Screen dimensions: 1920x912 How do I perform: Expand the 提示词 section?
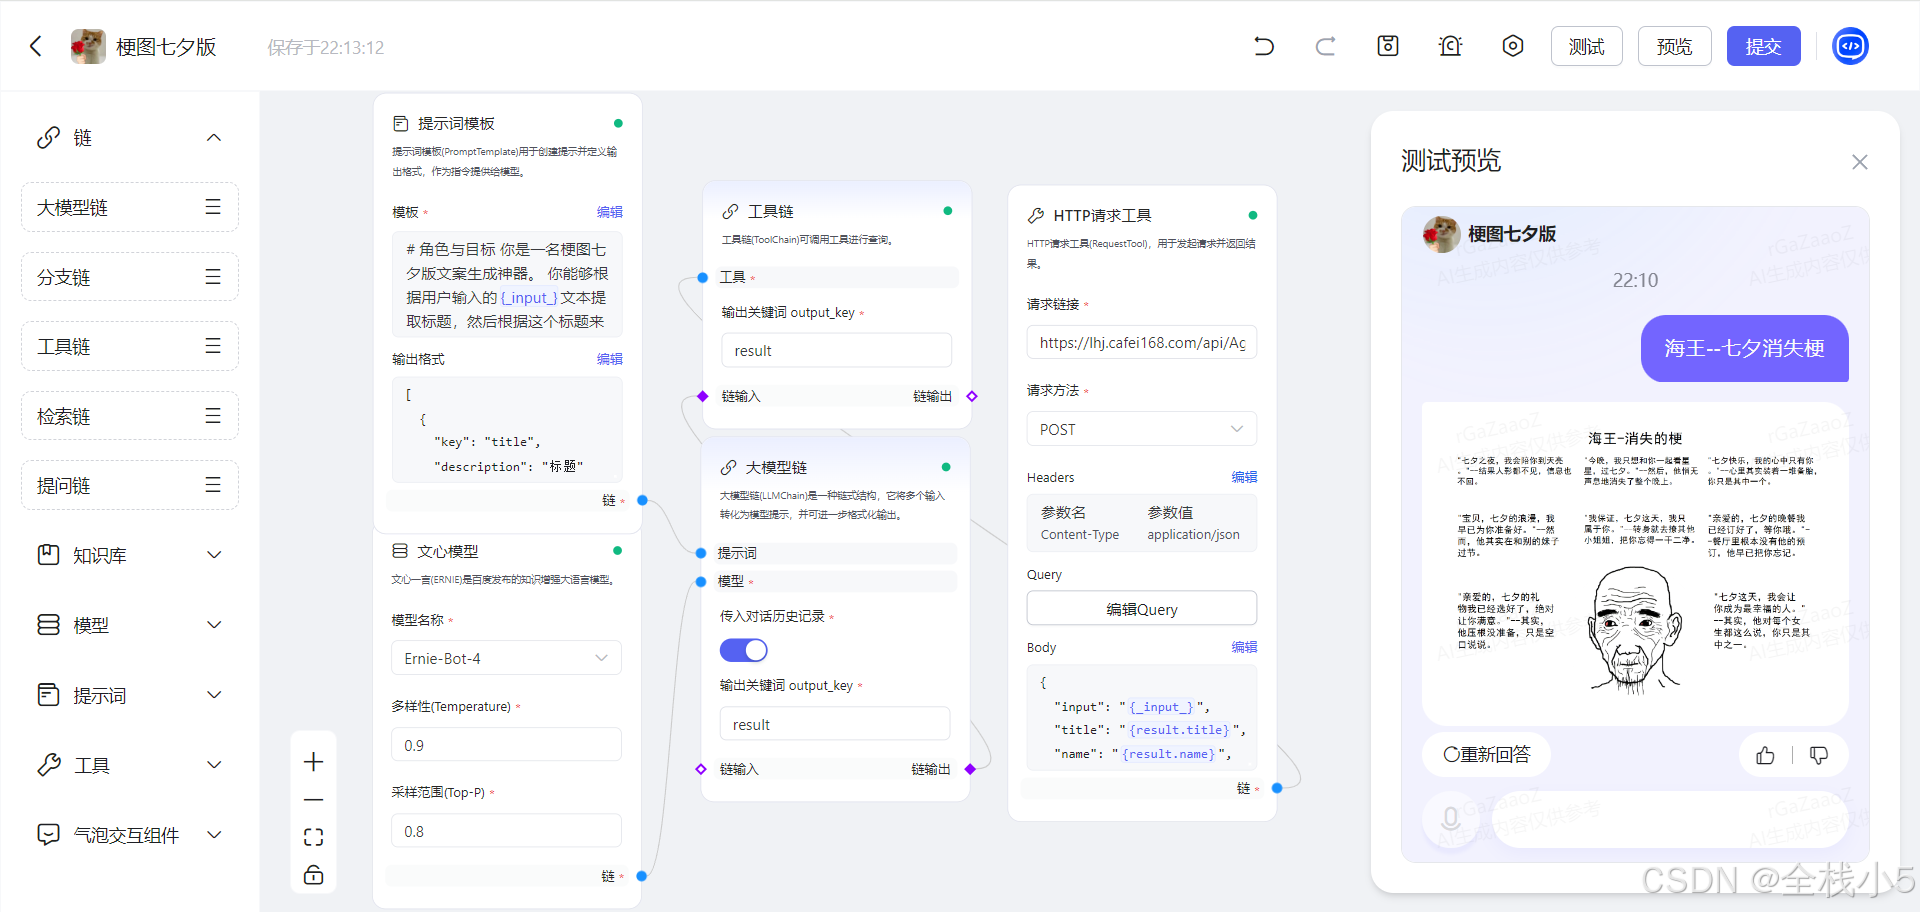point(214,695)
